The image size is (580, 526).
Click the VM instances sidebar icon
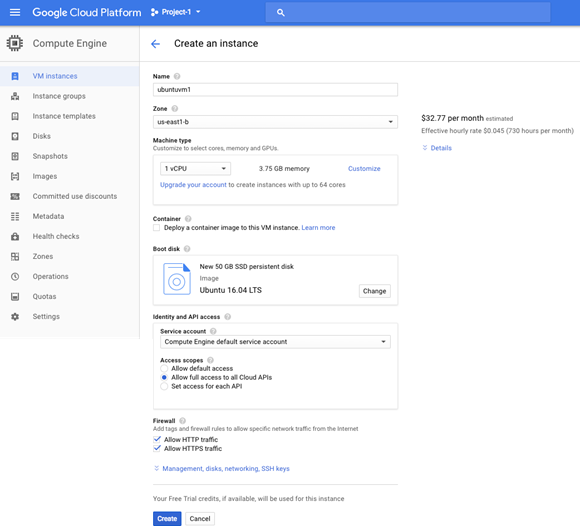[x=15, y=76]
